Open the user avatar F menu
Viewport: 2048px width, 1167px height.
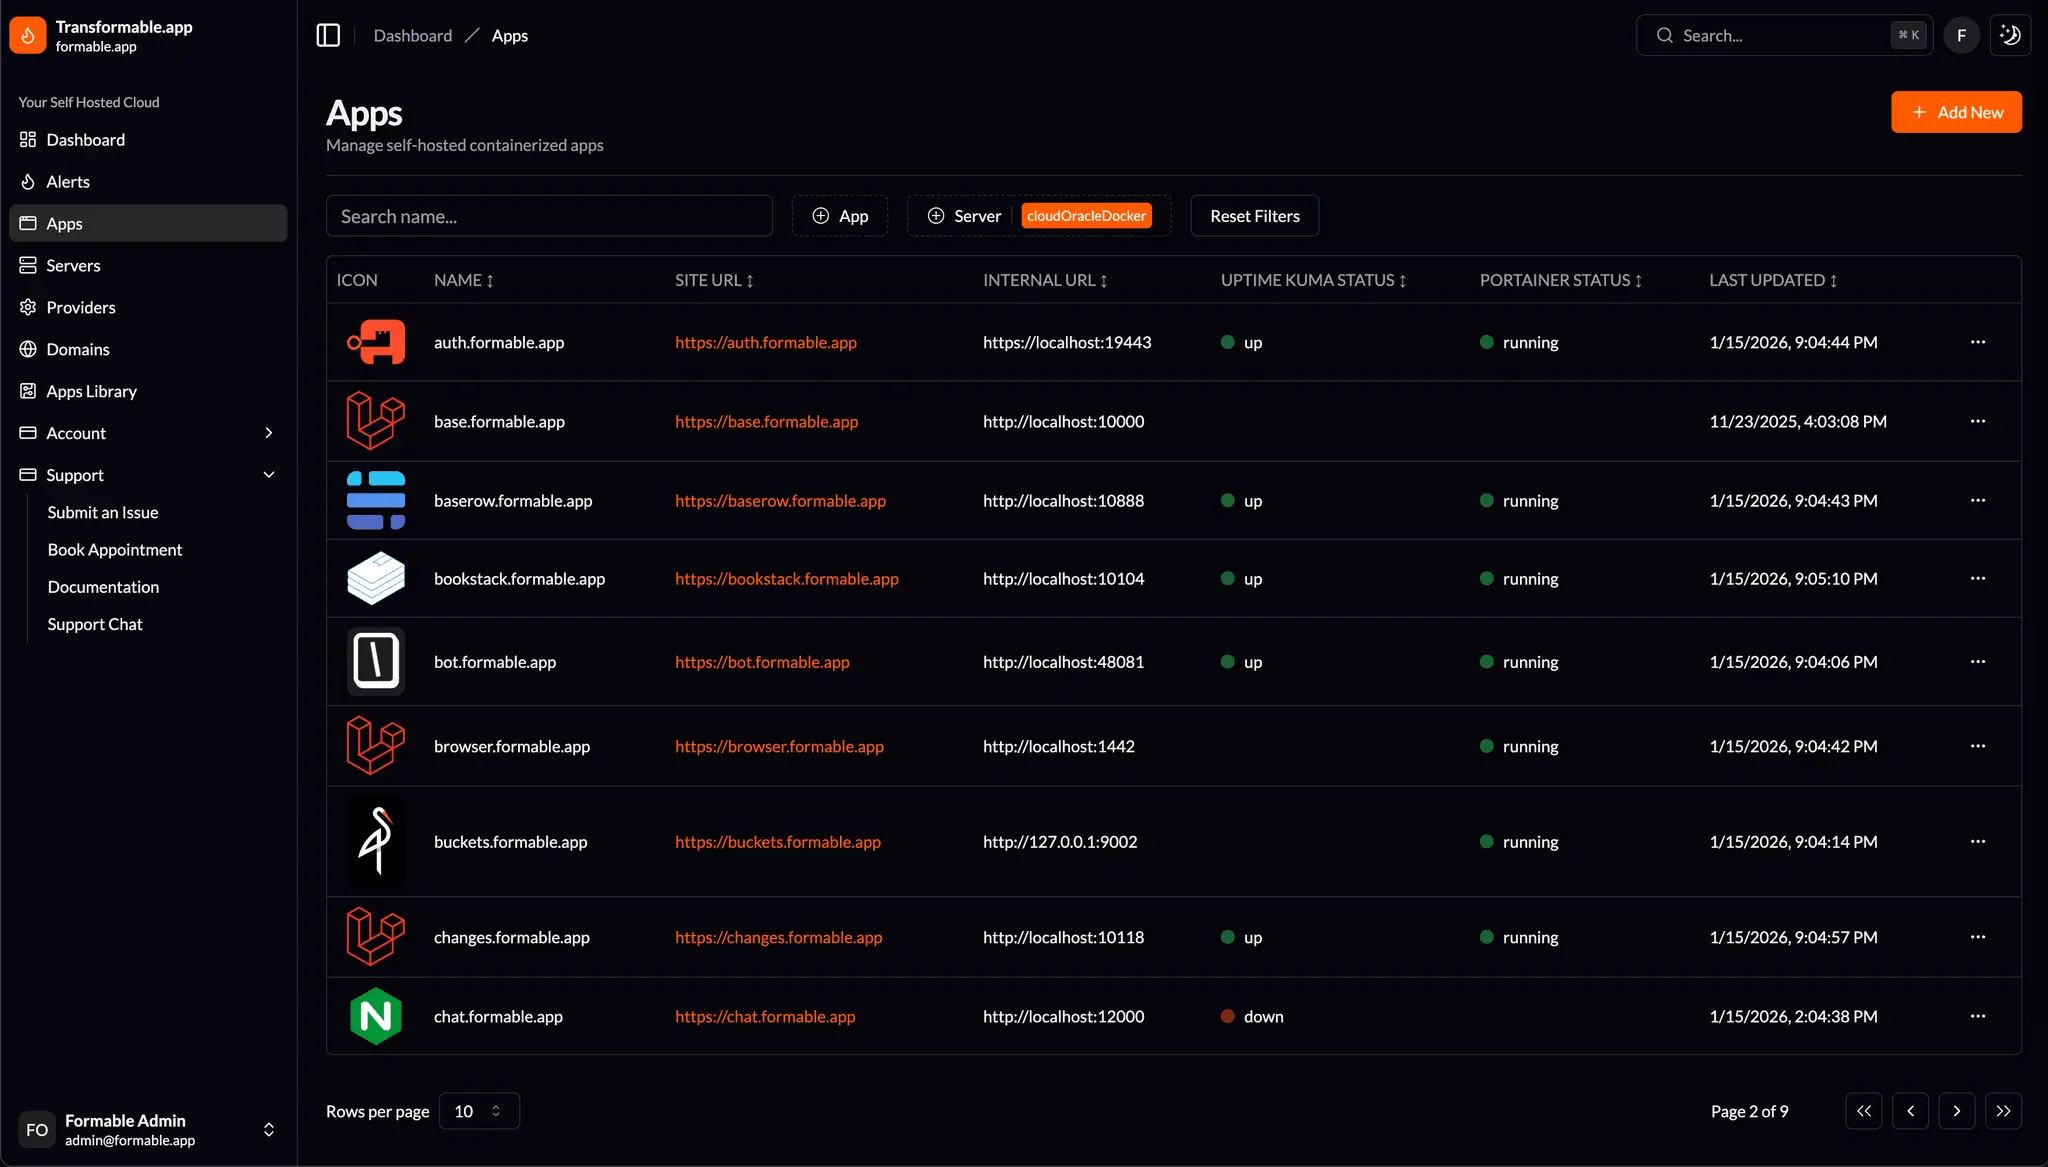tap(1961, 35)
